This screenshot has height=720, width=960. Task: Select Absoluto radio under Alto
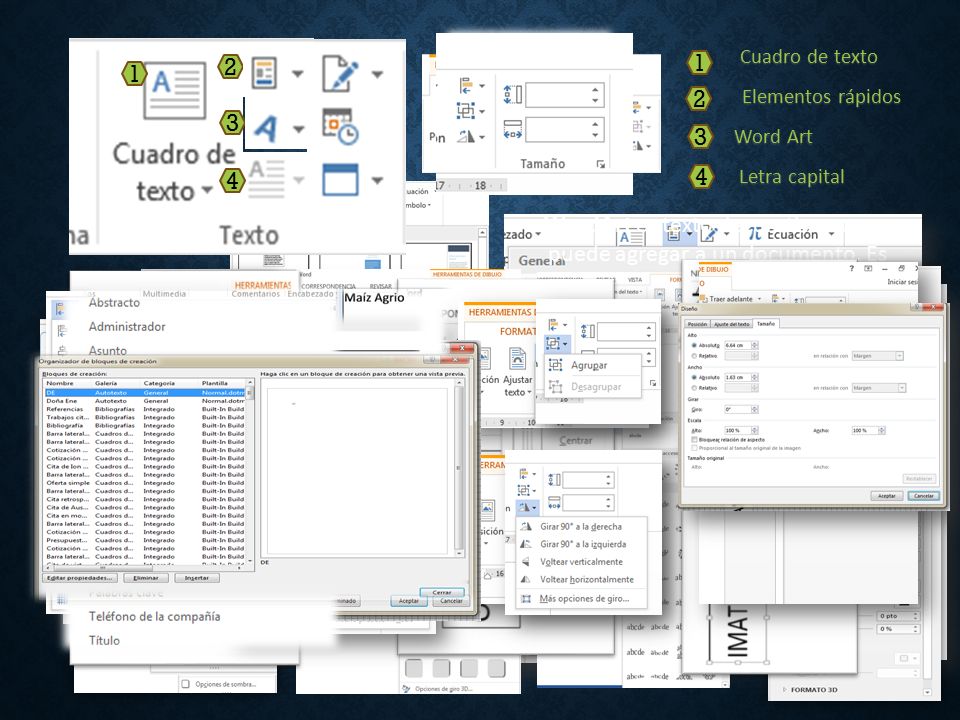pos(694,345)
